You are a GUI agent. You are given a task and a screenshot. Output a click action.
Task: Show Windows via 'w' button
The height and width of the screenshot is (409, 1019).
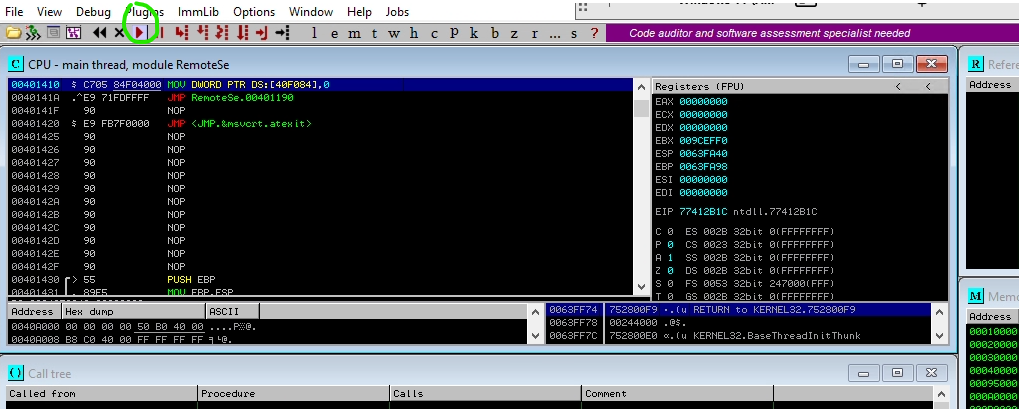[394, 33]
